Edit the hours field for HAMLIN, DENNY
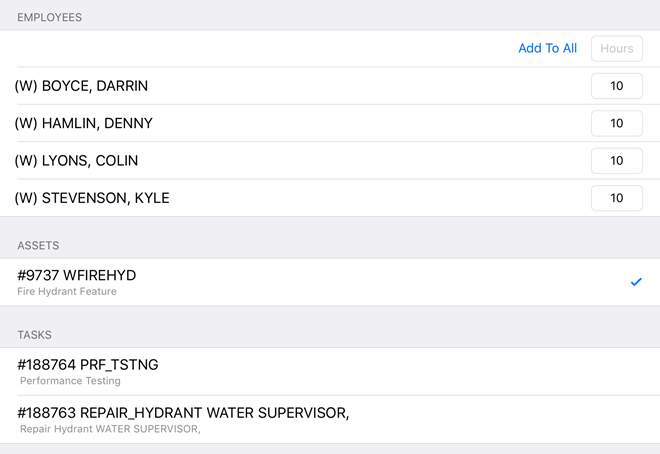The width and height of the screenshot is (660, 454). click(x=616, y=123)
